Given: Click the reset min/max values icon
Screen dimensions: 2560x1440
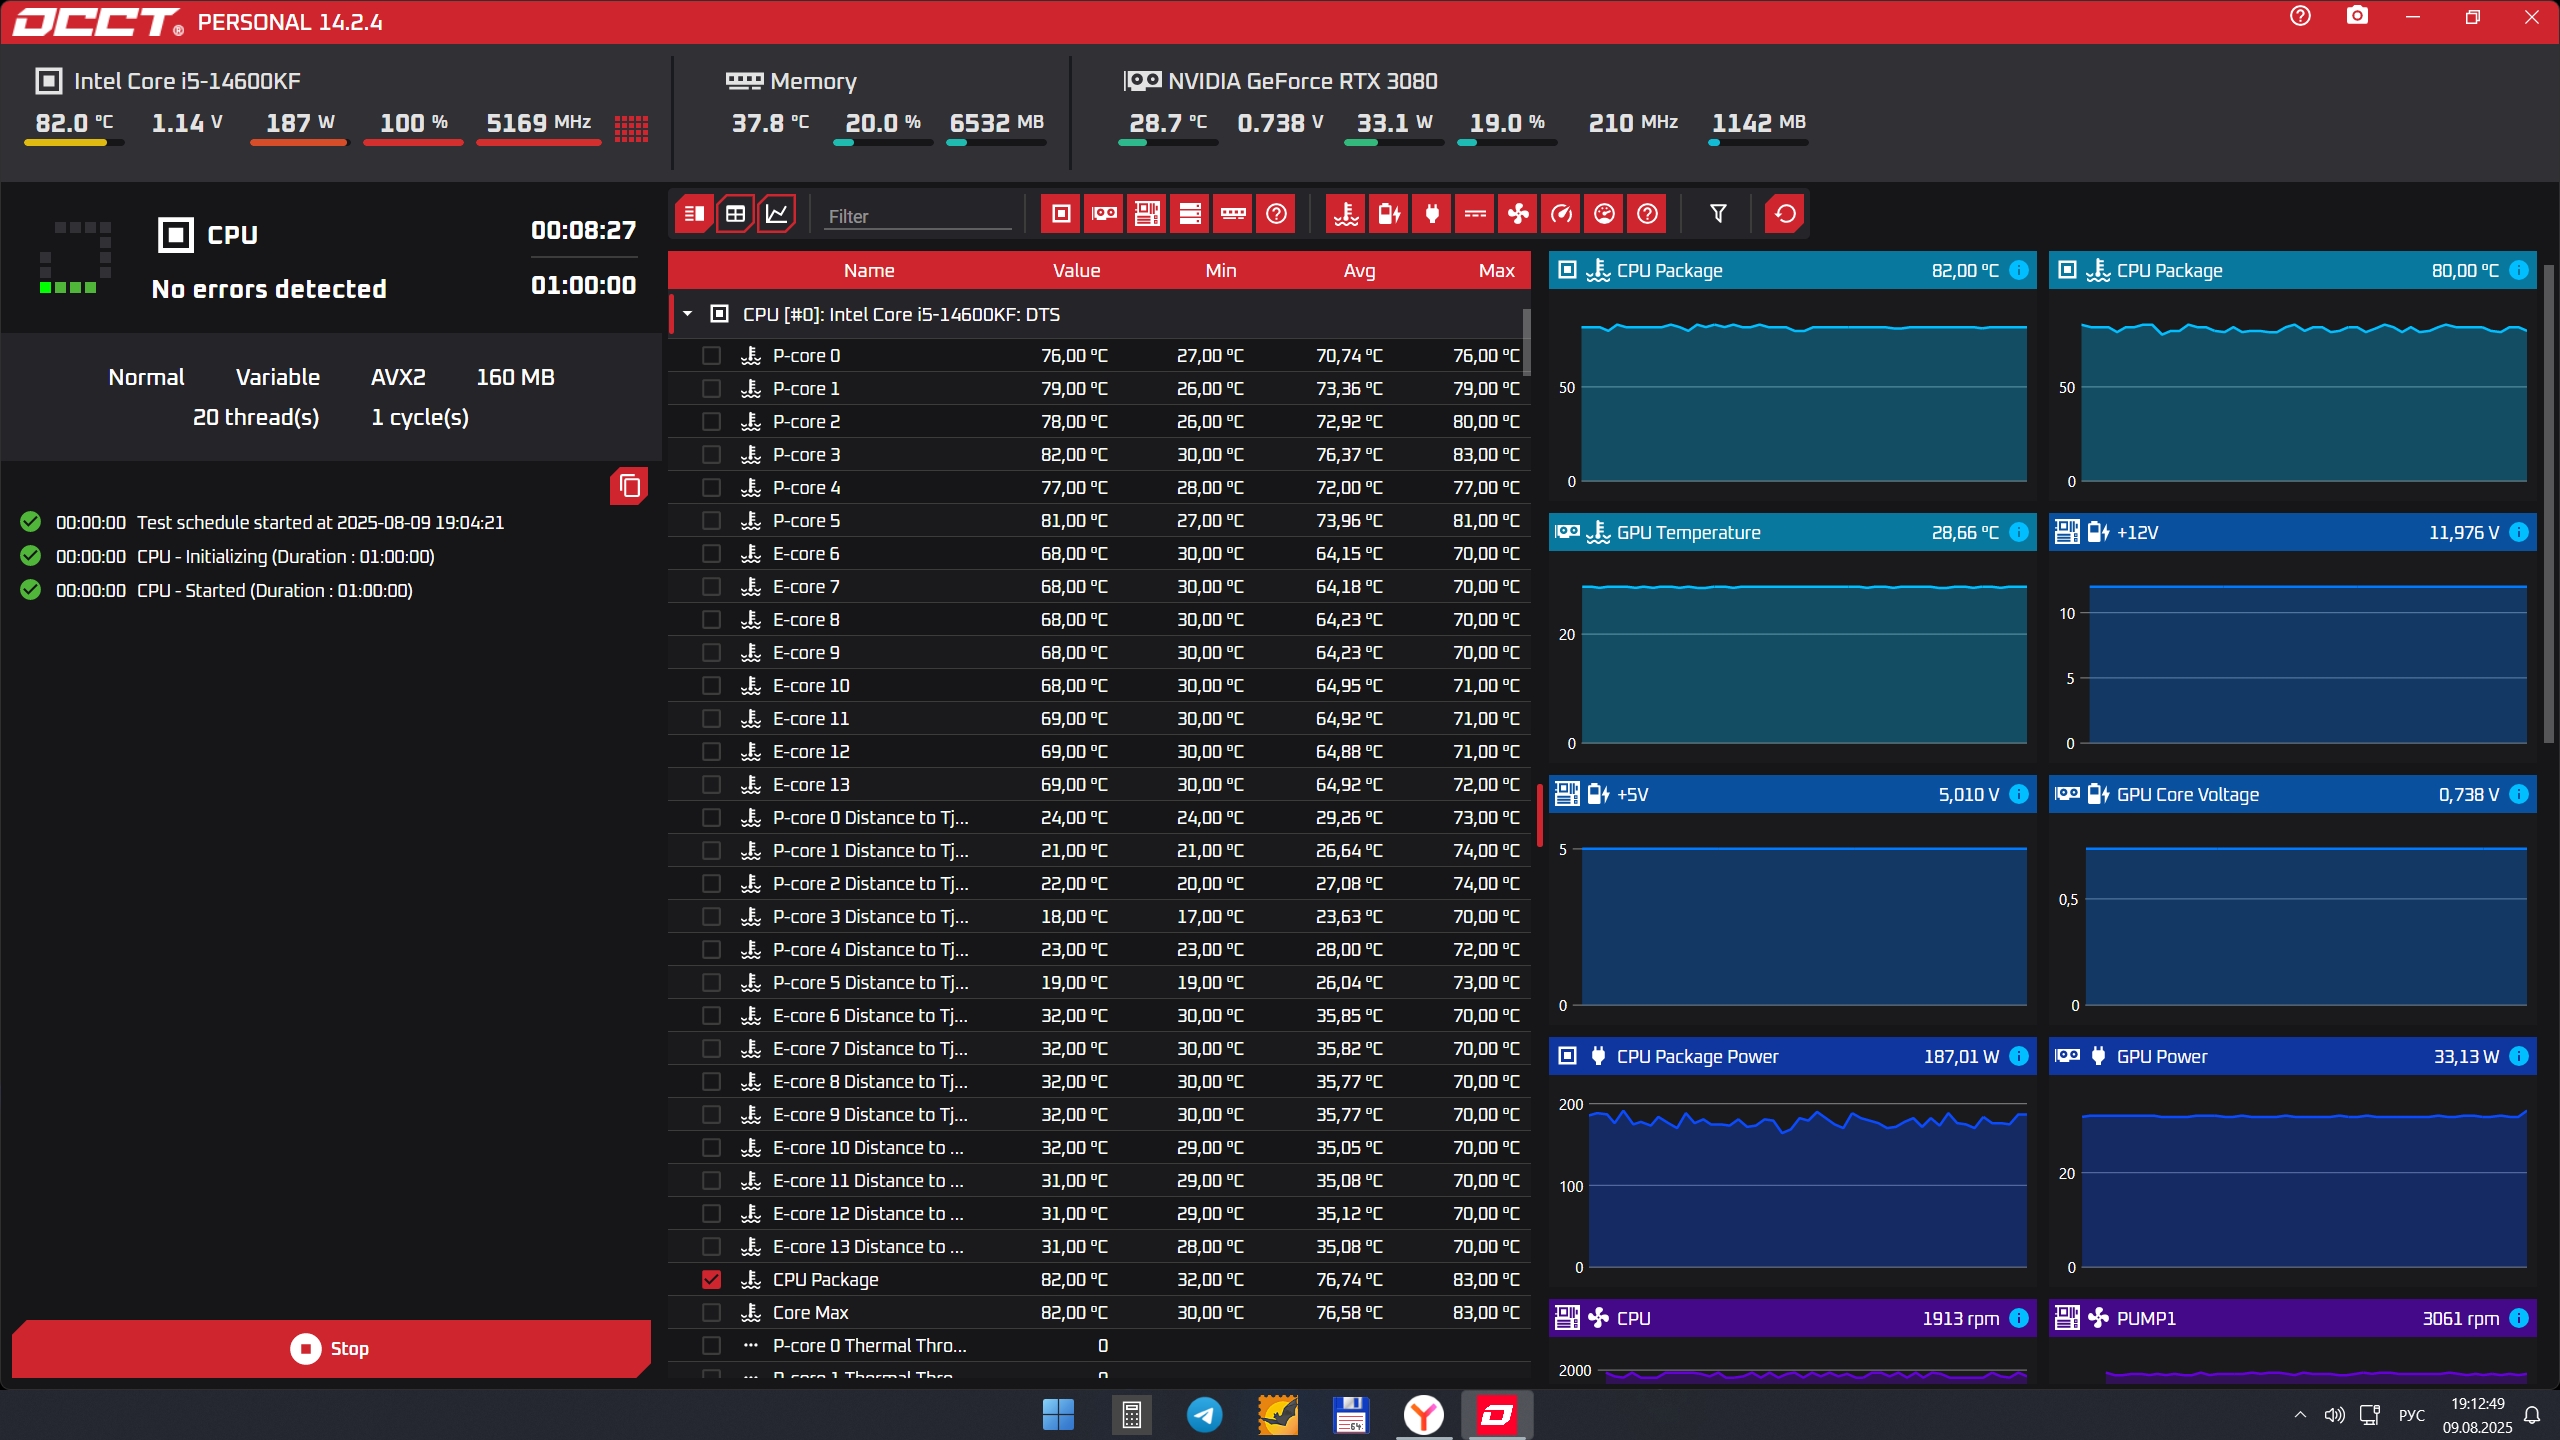Looking at the screenshot, I should coord(1785,214).
